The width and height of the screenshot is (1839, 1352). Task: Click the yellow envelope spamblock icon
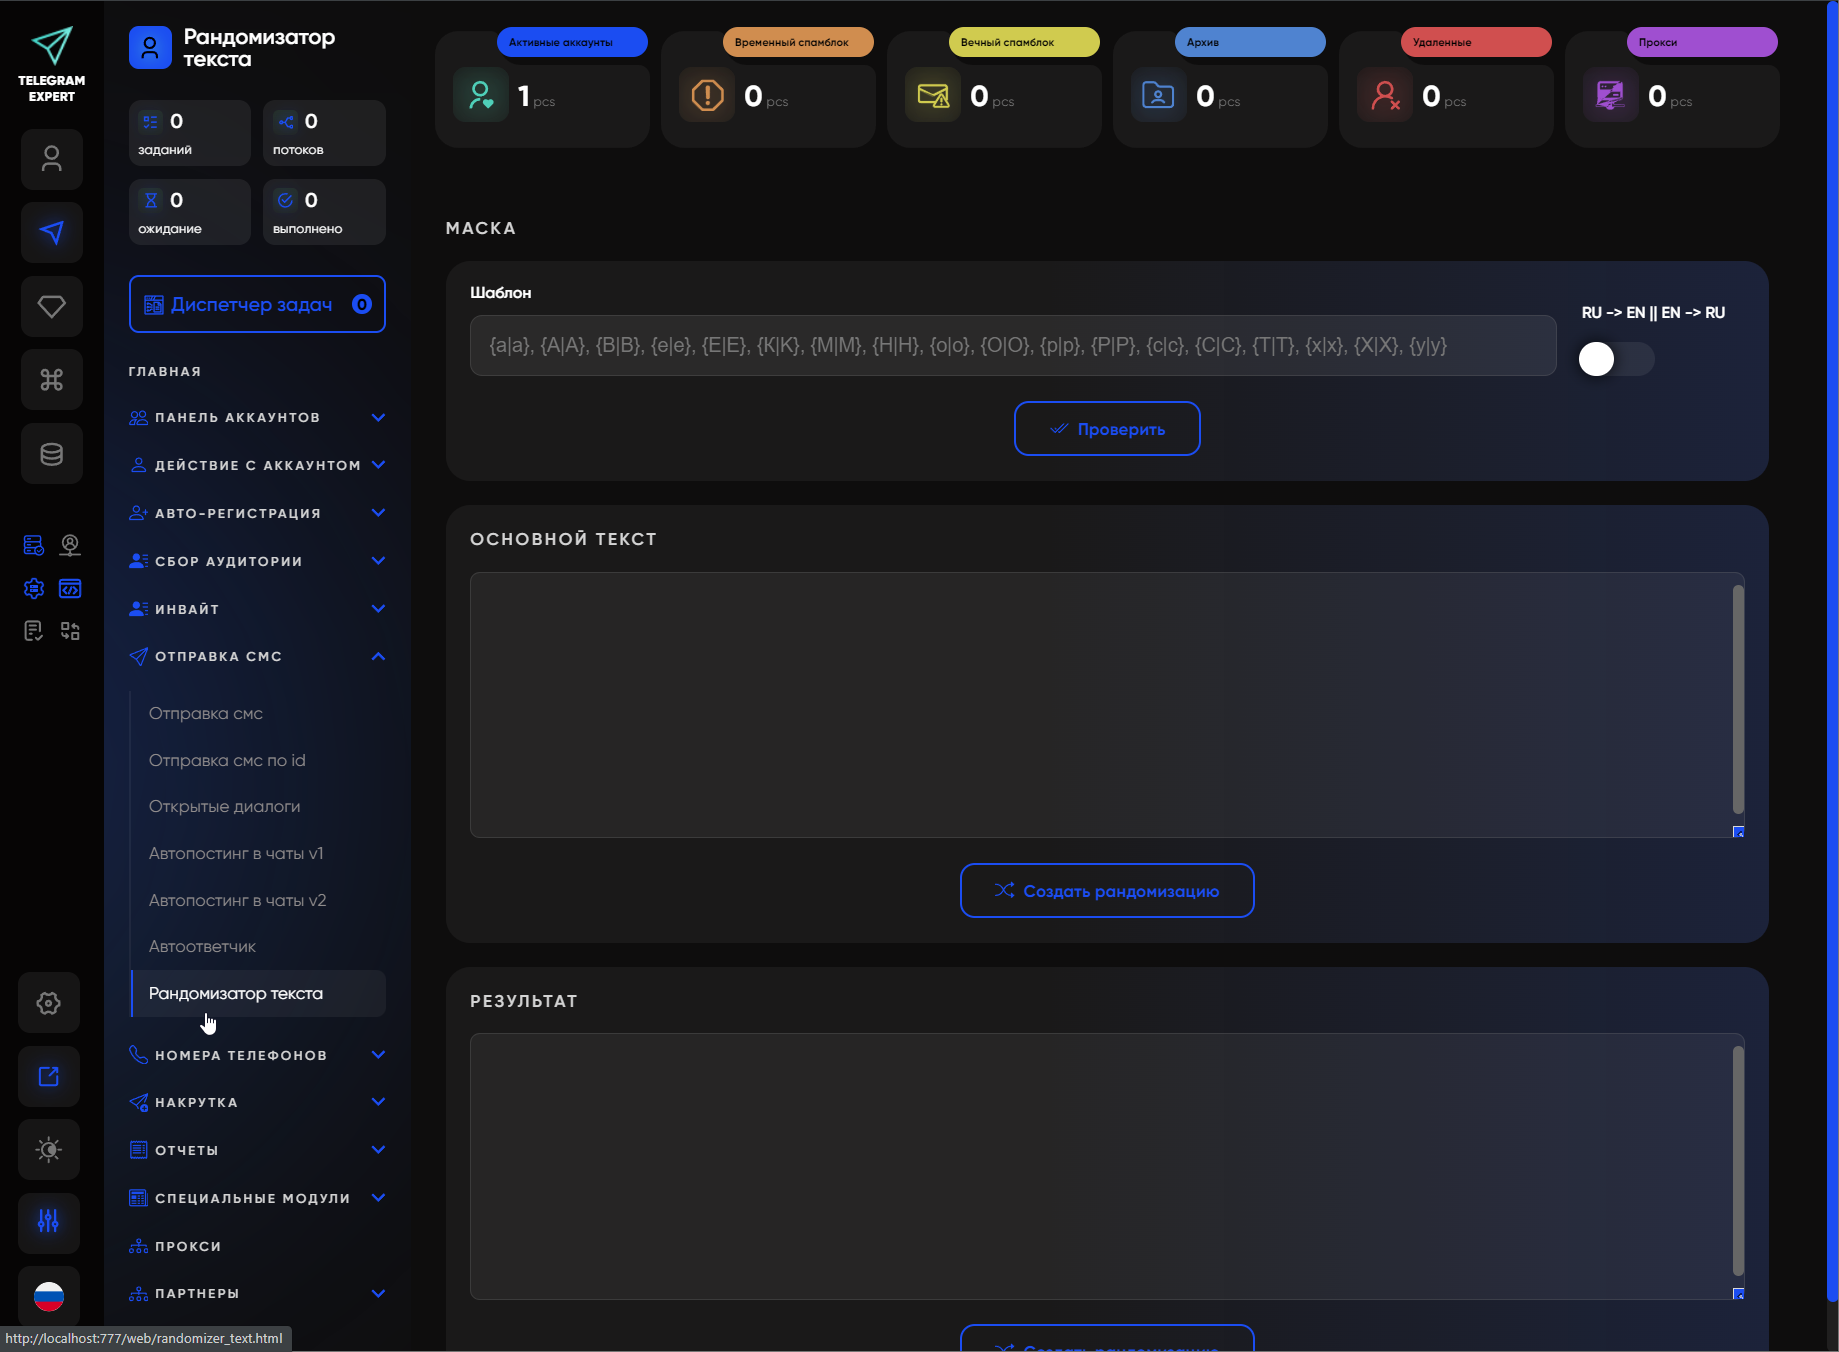tap(932, 95)
